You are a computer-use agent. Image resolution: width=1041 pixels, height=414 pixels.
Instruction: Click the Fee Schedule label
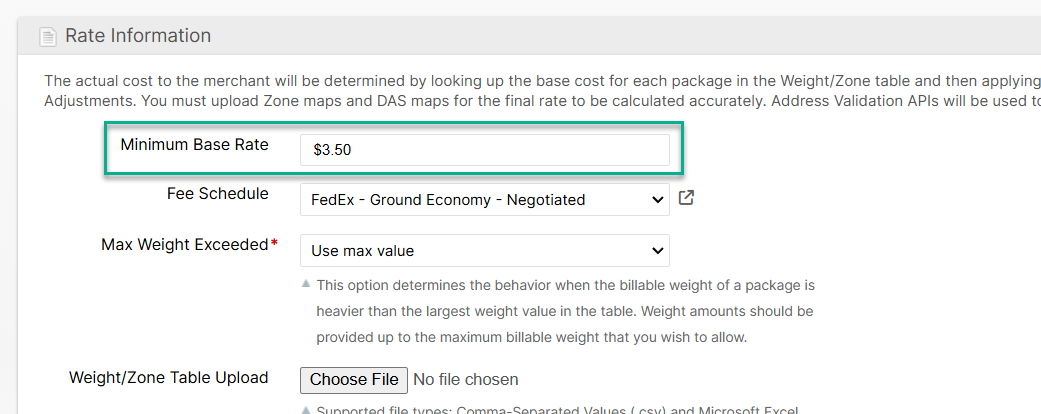[217, 194]
